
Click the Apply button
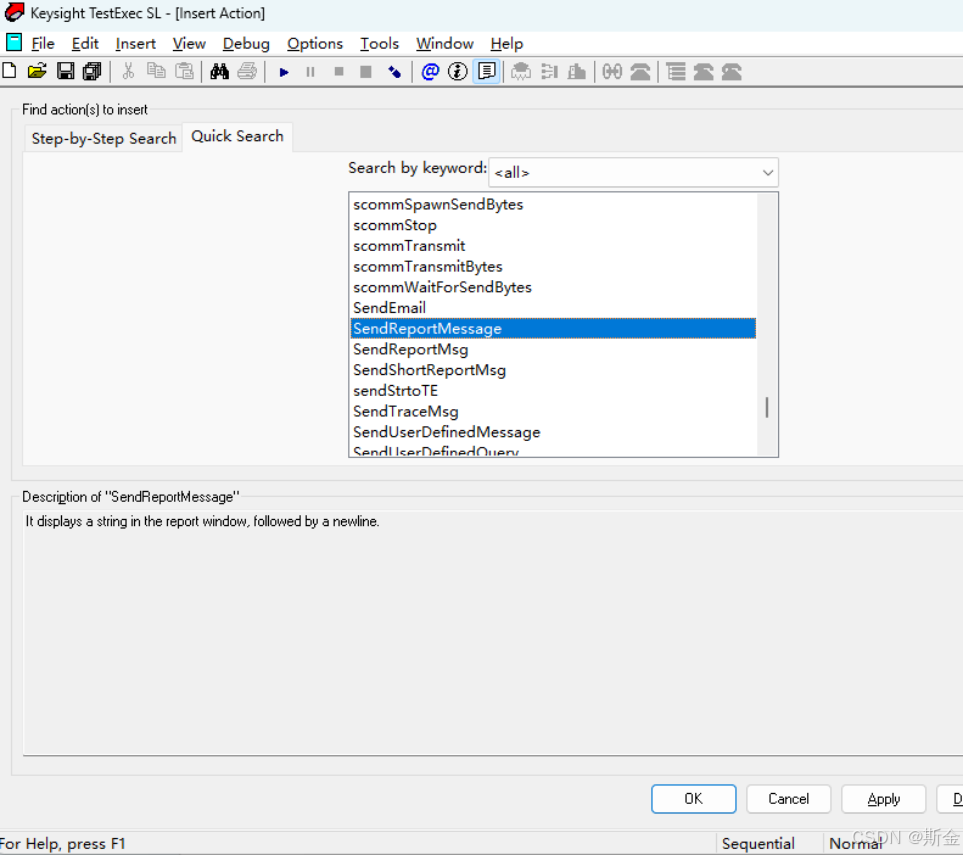pyautogui.click(x=883, y=798)
